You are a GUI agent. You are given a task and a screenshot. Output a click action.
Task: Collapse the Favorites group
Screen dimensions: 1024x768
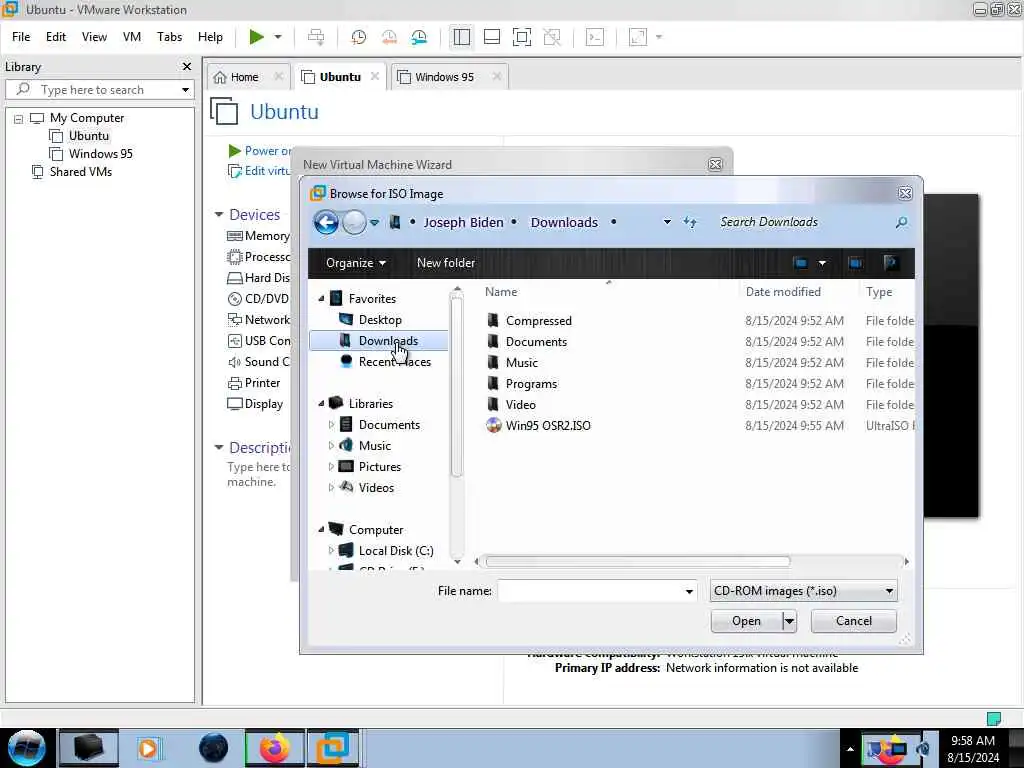click(321, 299)
